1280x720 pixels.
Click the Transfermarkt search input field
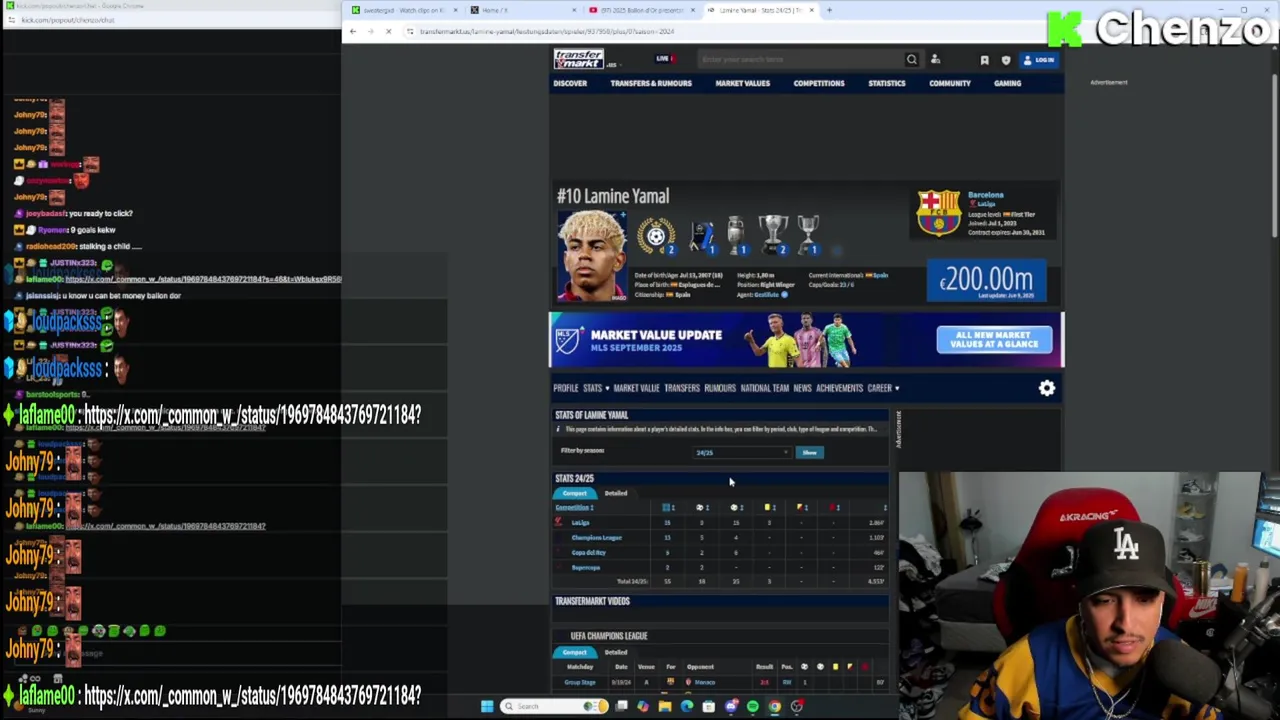pos(800,60)
